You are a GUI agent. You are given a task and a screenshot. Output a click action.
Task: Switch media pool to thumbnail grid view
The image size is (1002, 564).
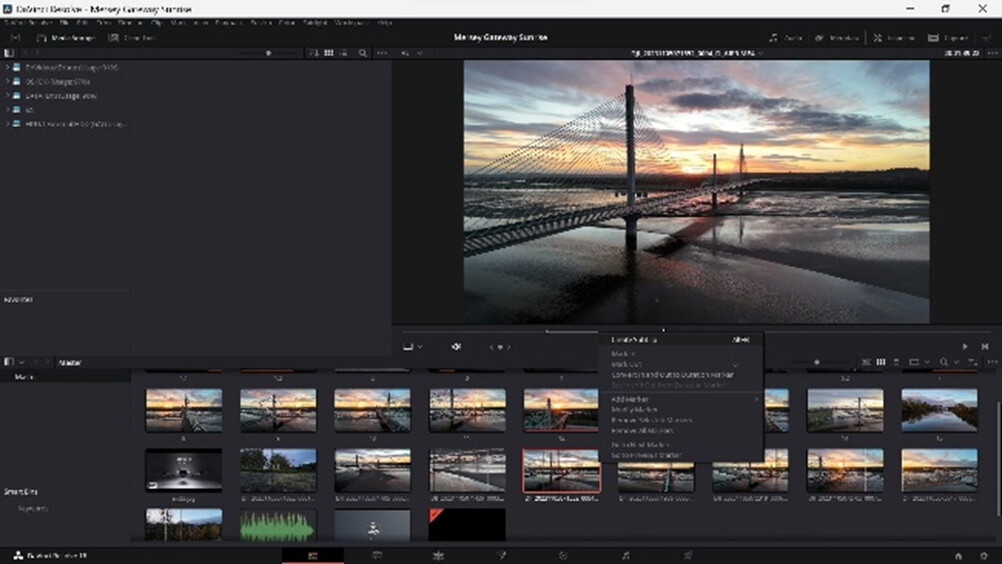pyautogui.click(x=880, y=362)
